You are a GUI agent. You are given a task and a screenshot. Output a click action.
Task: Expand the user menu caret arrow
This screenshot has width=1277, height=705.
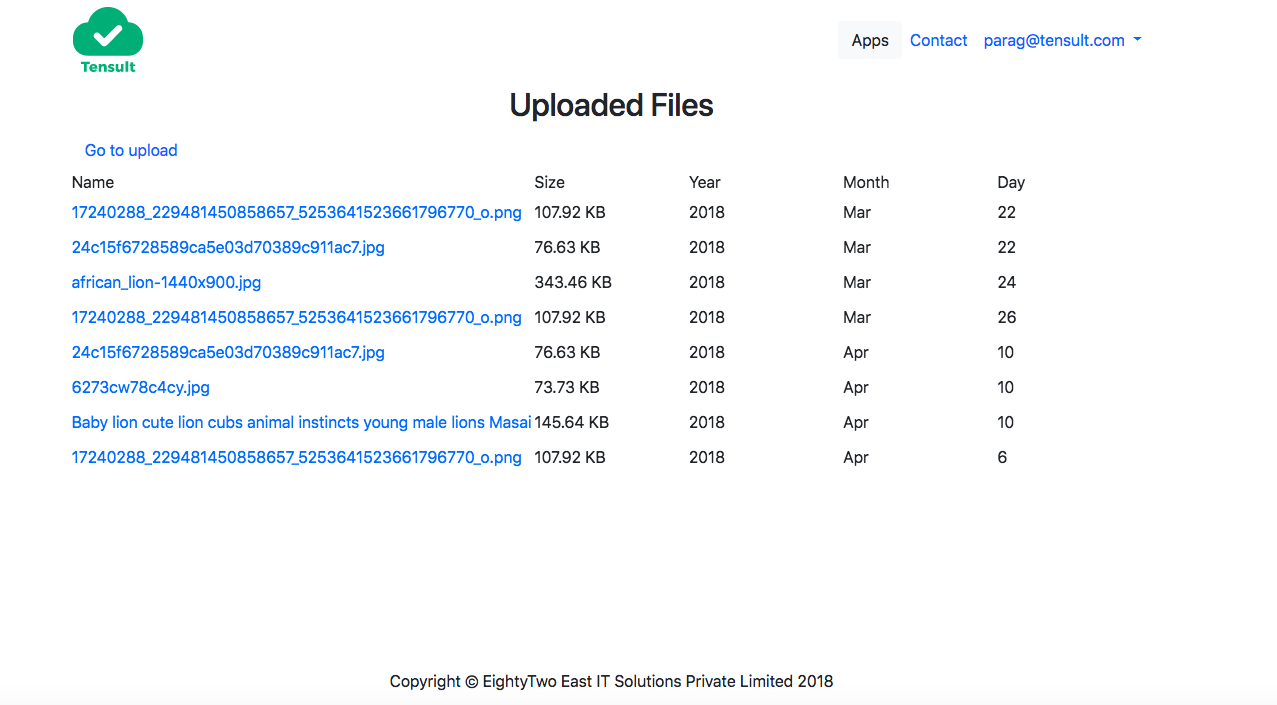click(1137, 40)
